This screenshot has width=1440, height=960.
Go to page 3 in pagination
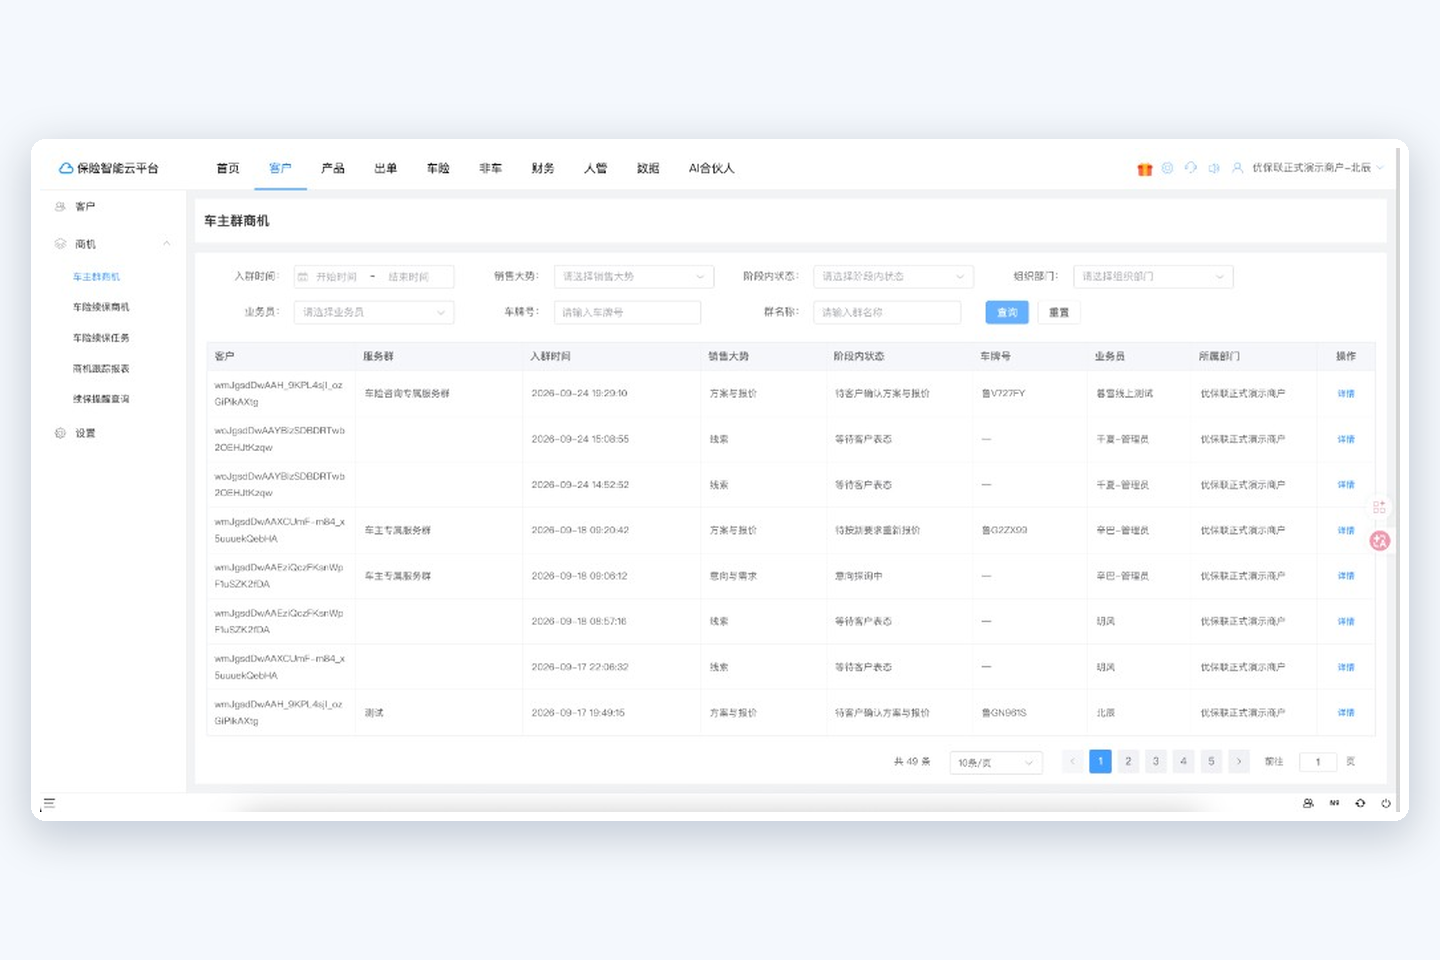point(1156,762)
